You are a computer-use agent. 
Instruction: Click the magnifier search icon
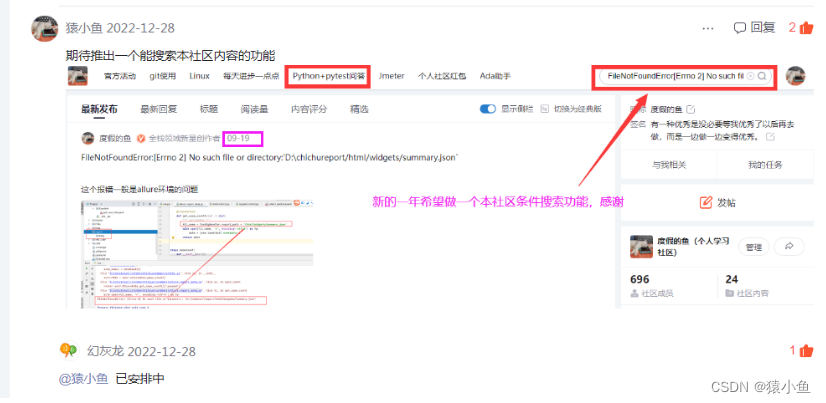762,76
